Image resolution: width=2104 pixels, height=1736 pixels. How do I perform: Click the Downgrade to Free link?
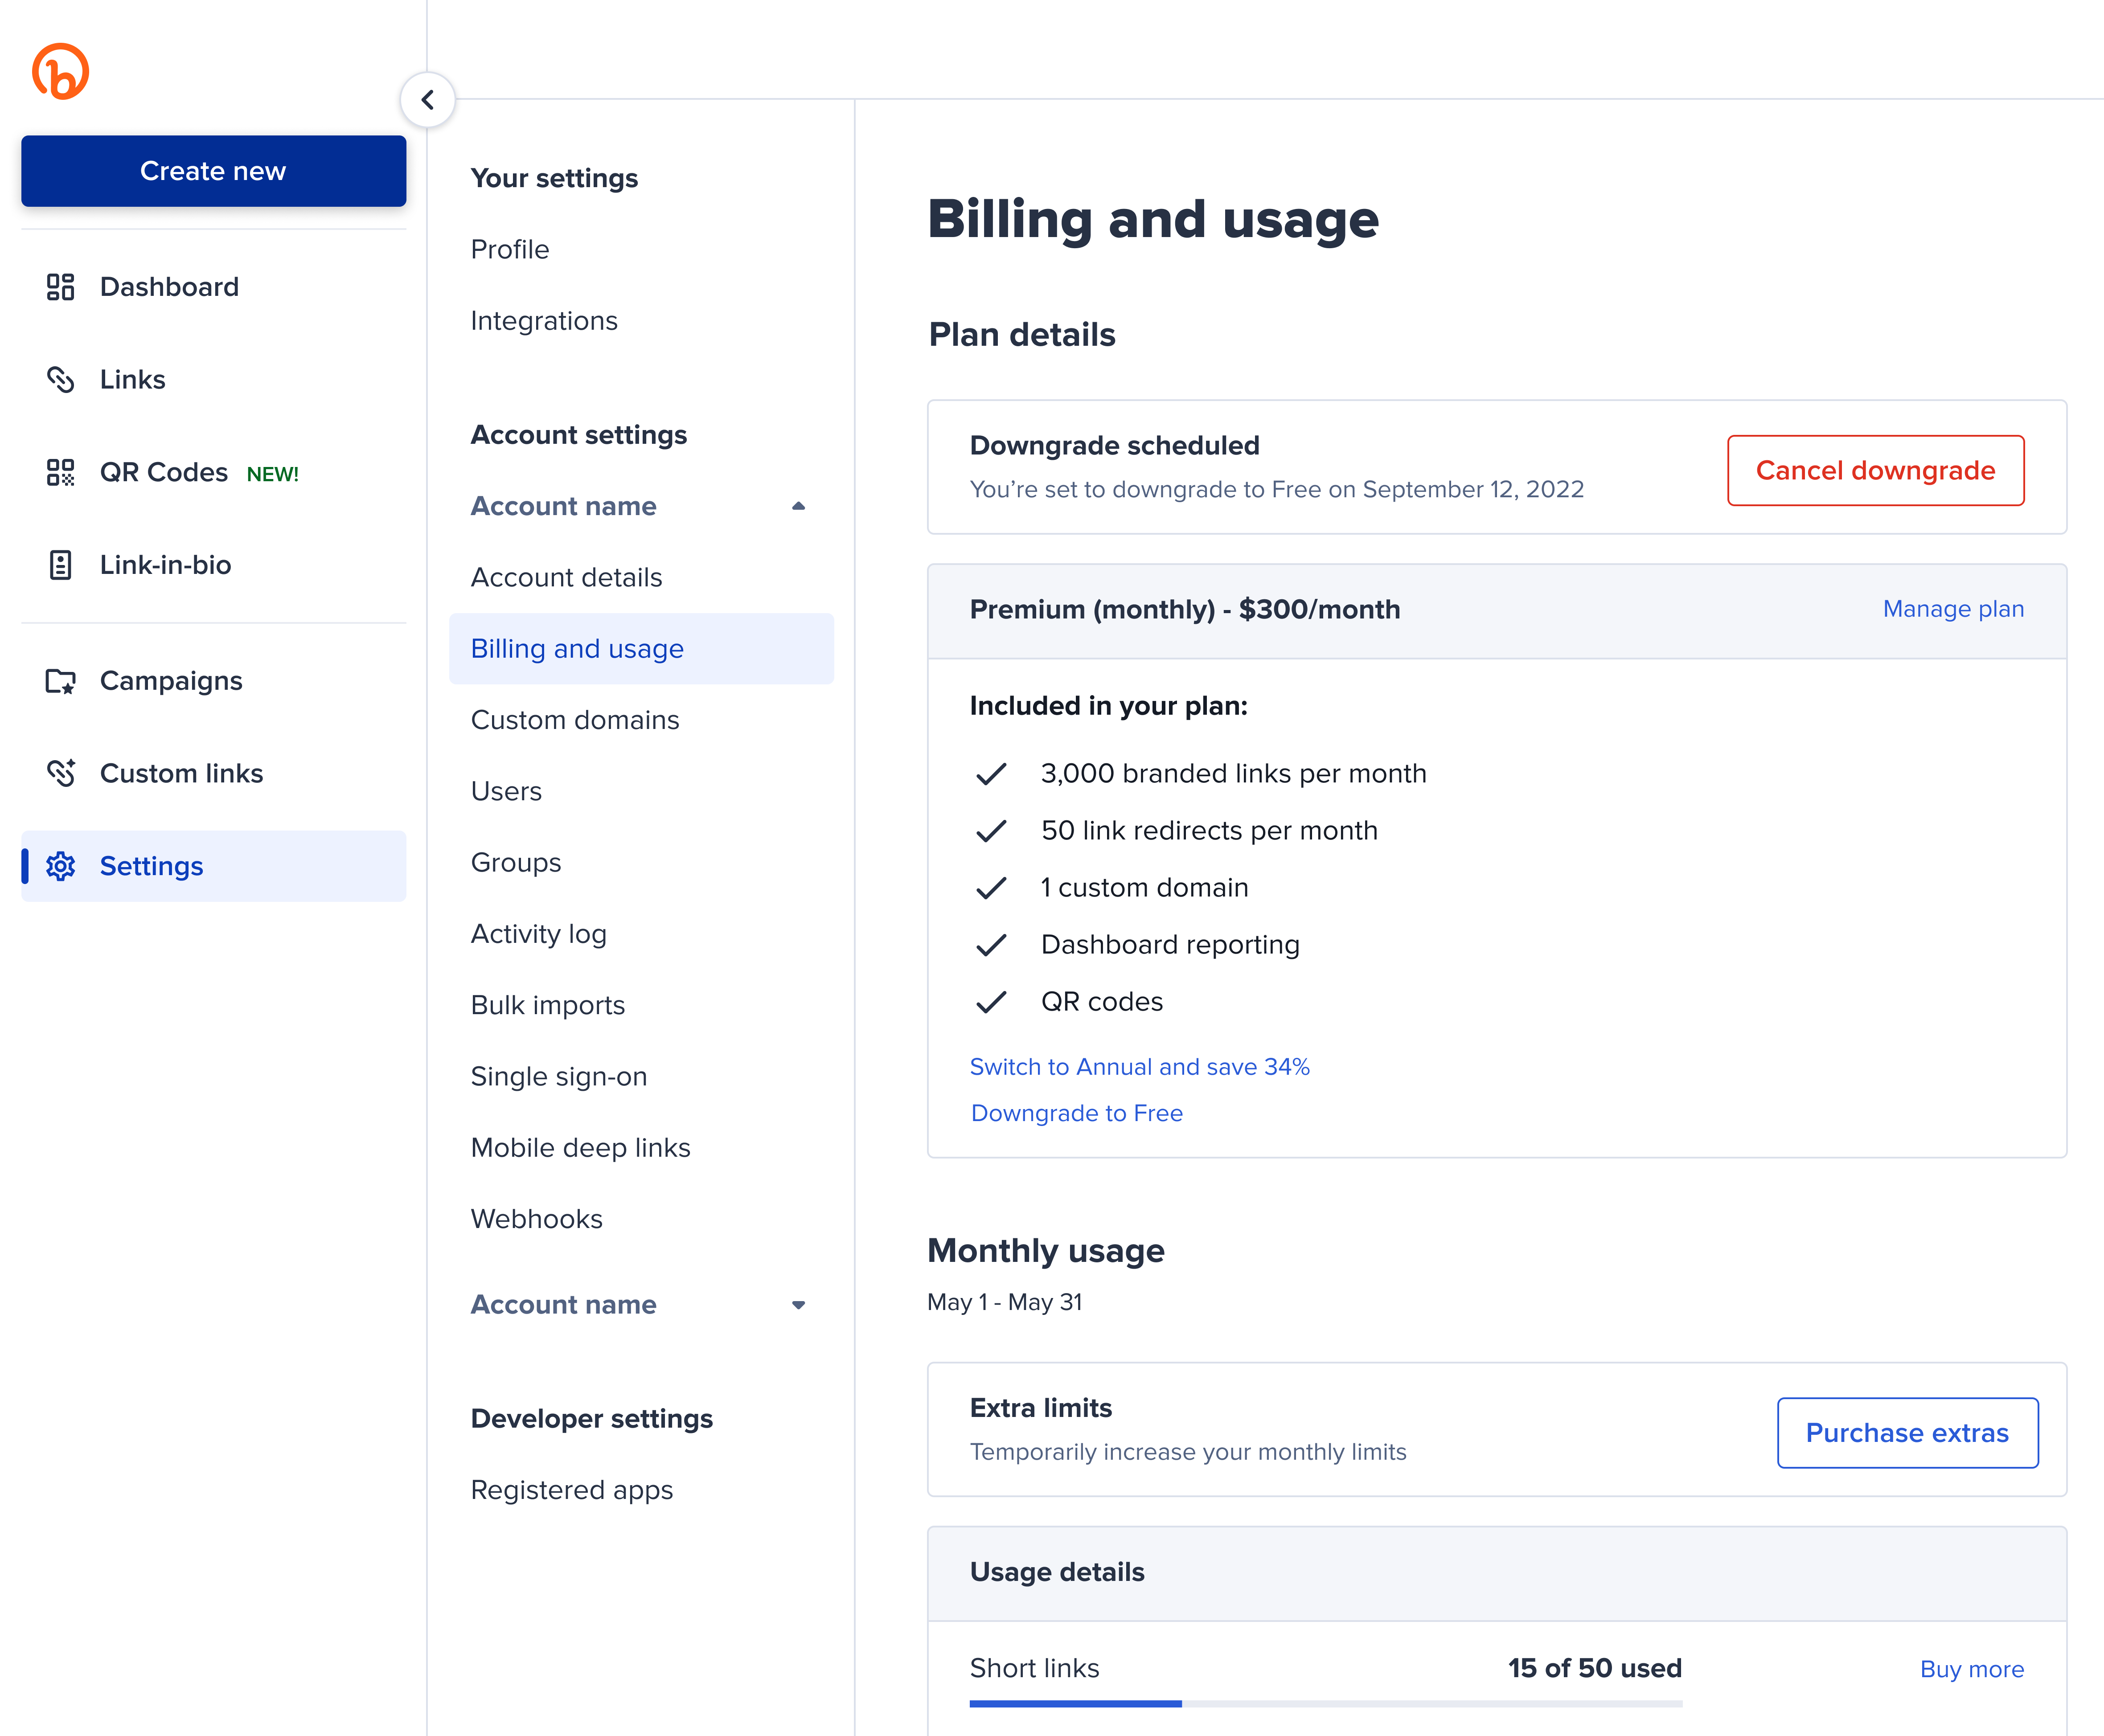coord(1077,1113)
